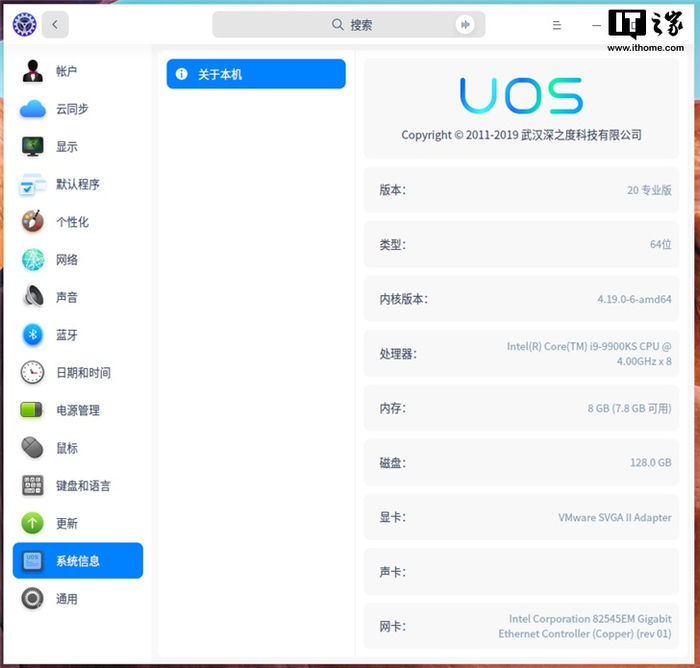
Task: Open the 蓝牙 Bluetooth icon
Action: pyautogui.click(x=33, y=334)
